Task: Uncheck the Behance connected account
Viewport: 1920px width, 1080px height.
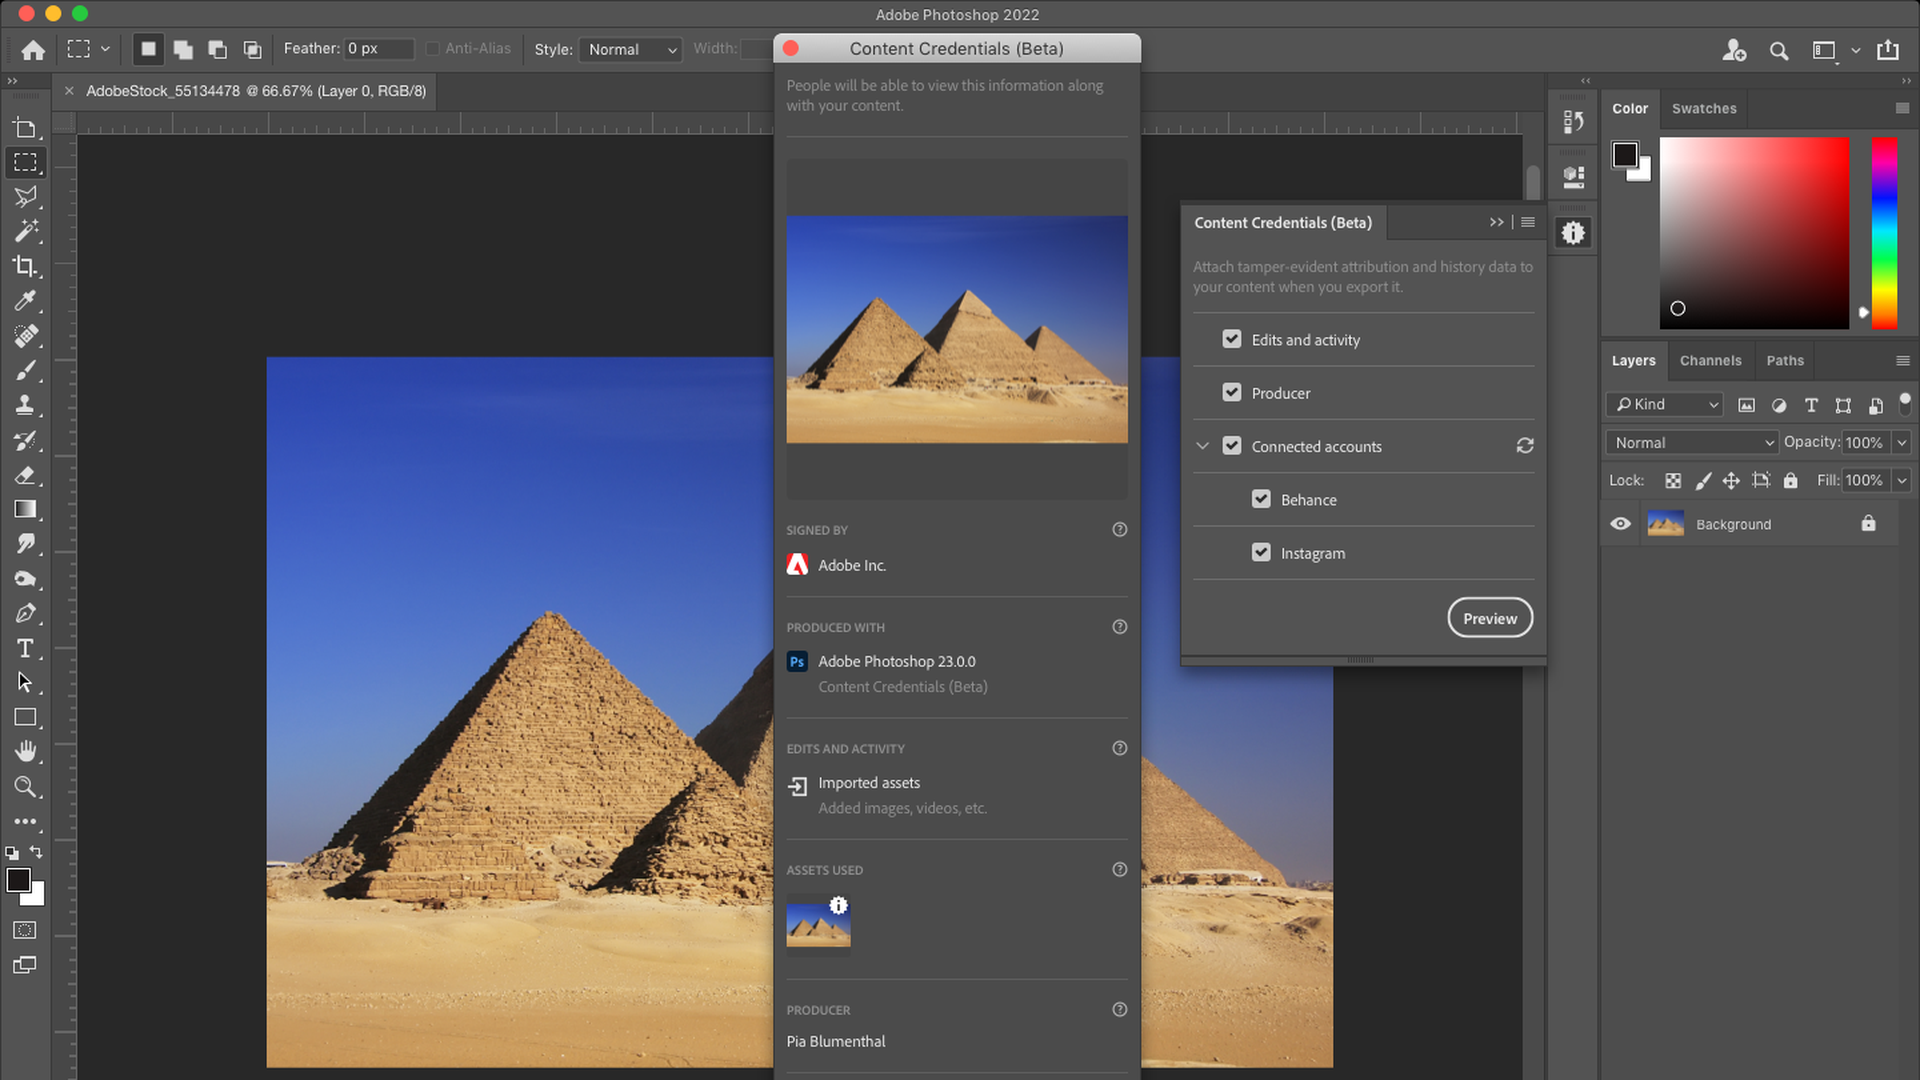Action: pyautogui.click(x=1261, y=498)
